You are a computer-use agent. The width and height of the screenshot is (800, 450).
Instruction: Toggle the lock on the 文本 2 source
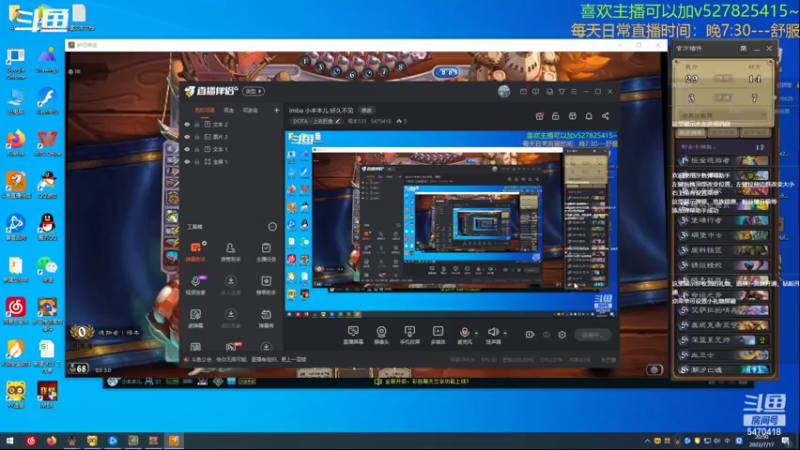point(197,124)
